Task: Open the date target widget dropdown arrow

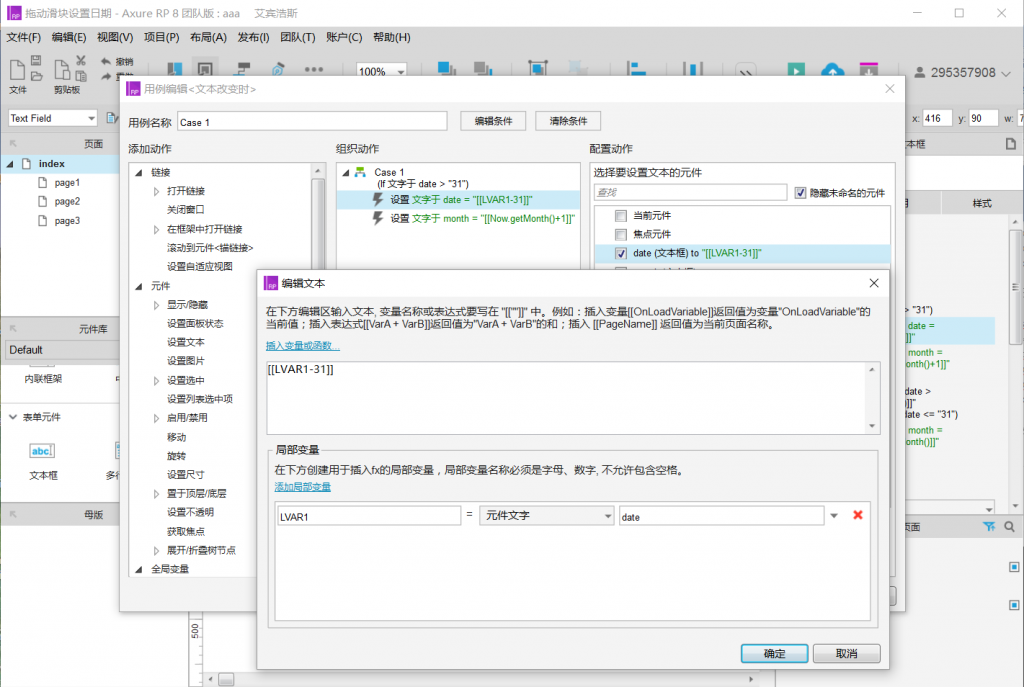Action: [x=834, y=516]
